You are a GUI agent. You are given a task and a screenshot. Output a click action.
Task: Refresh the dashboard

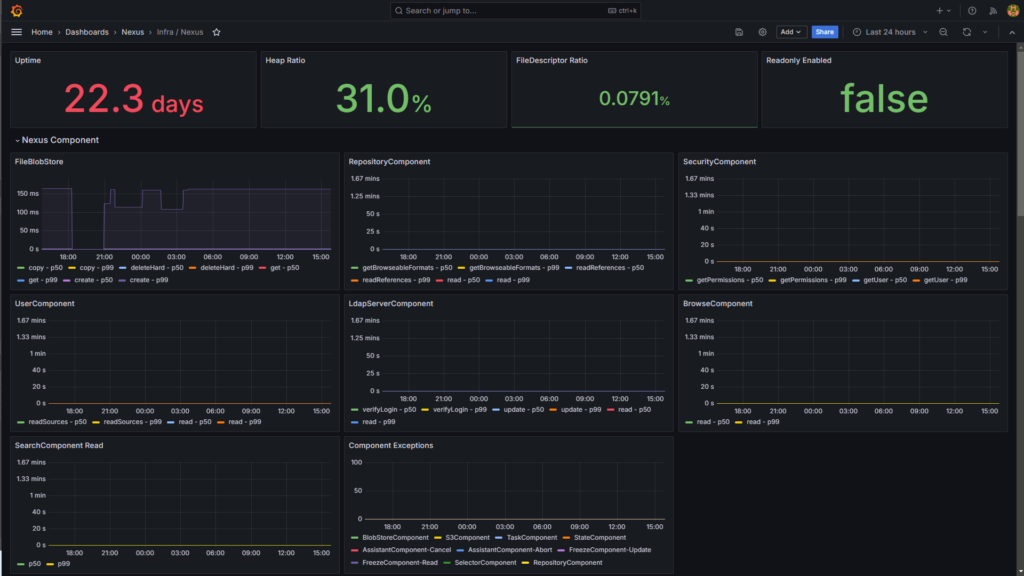click(967, 32)
